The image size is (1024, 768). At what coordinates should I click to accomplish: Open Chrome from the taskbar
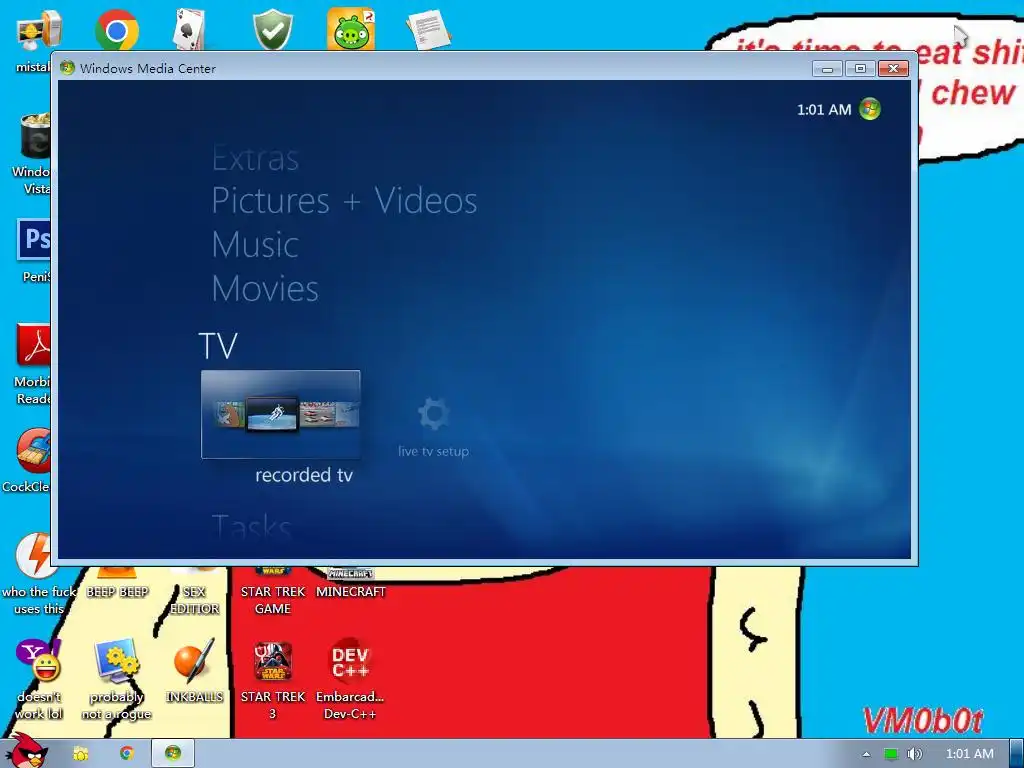pos(127,754)
